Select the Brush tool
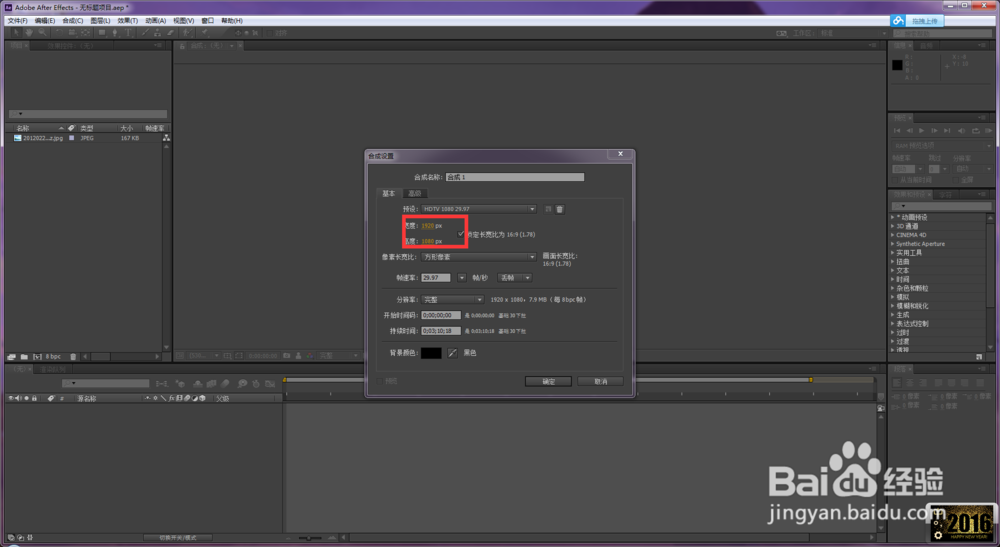This screenshot has height=547, width=1000. (145, 32)
